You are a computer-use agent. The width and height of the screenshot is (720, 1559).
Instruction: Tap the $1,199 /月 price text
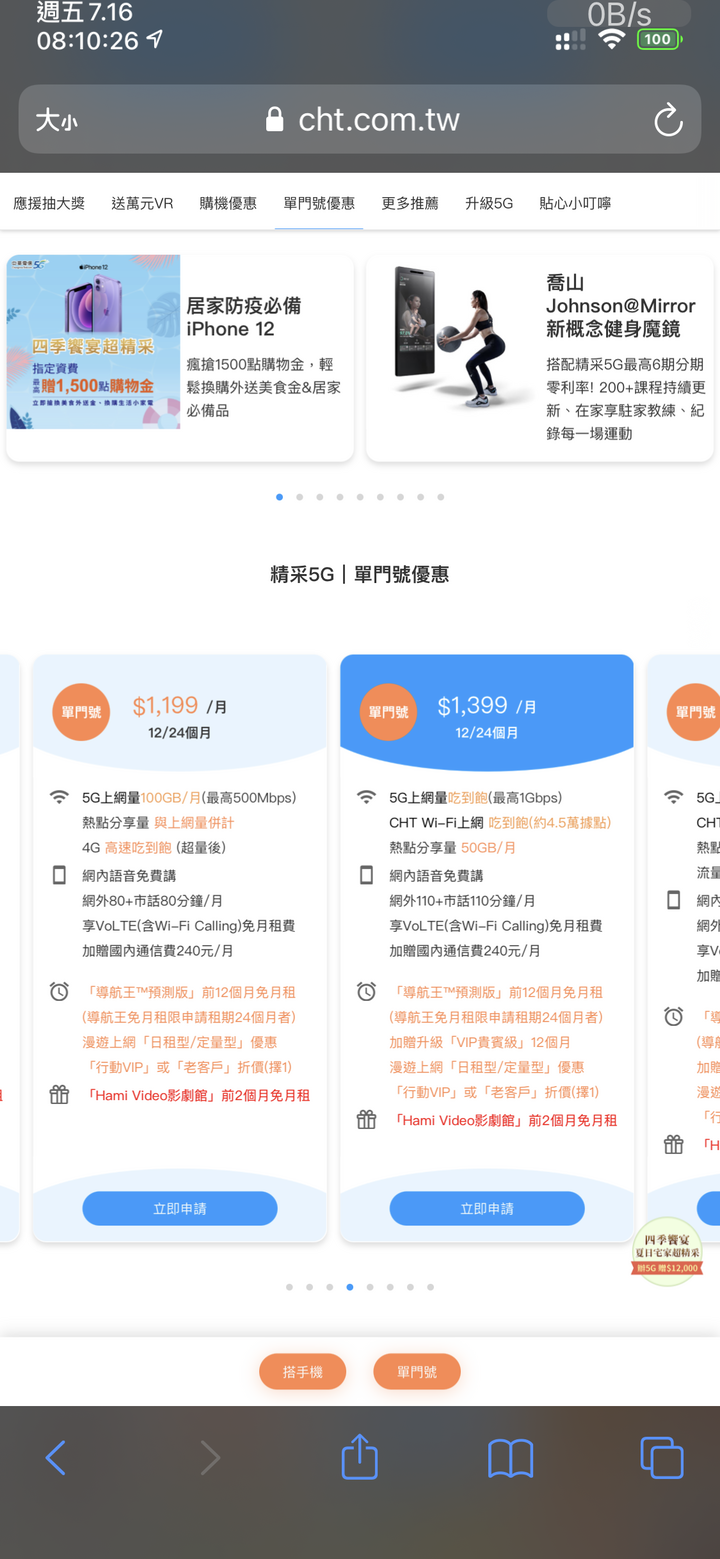[x=180, y=706]
